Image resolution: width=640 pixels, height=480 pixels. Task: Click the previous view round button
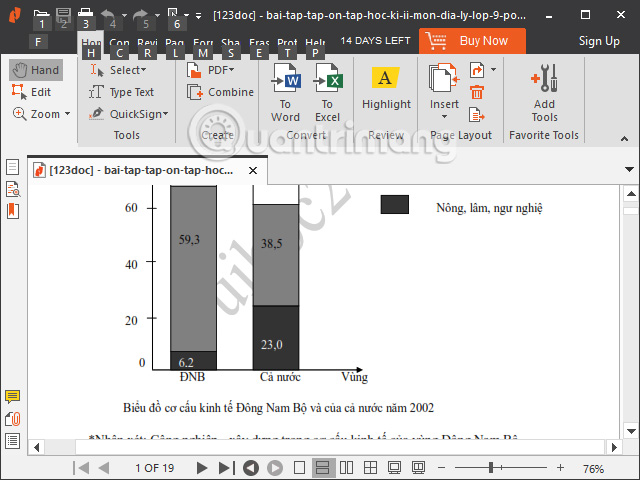click(251, 468)
